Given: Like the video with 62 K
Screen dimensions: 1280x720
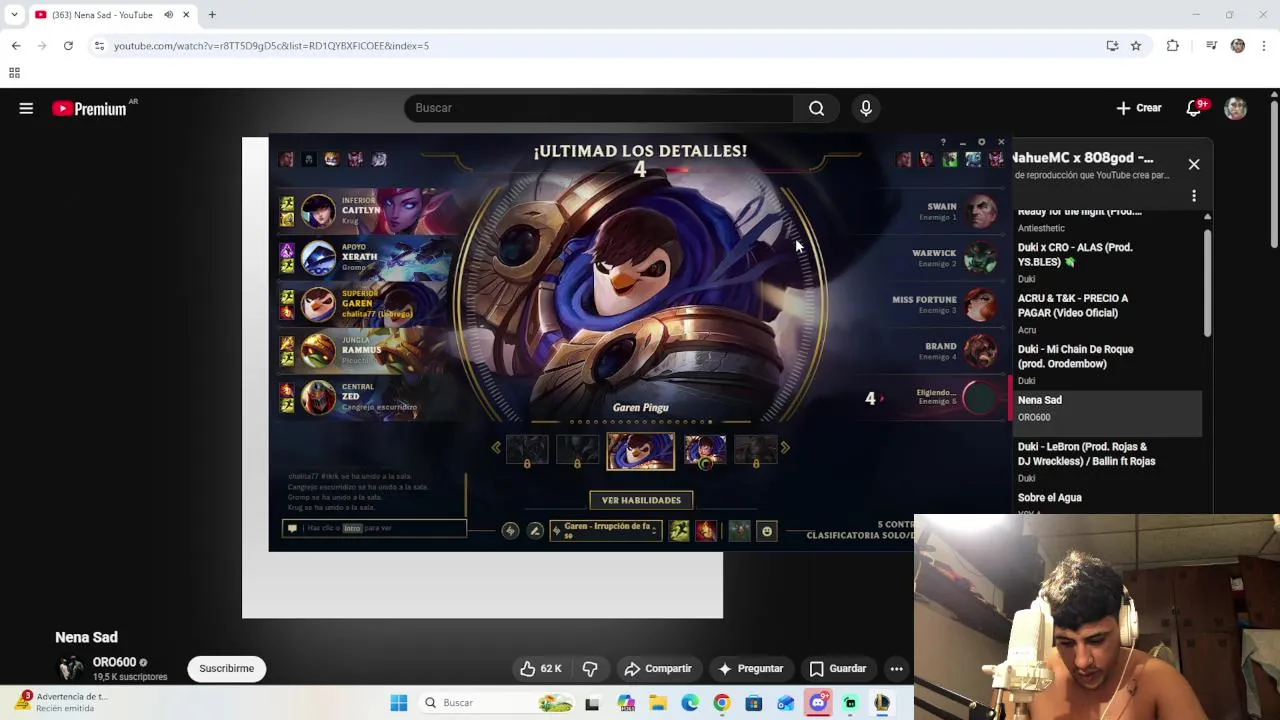Looking at the screenshot, I should coord(540,668).
